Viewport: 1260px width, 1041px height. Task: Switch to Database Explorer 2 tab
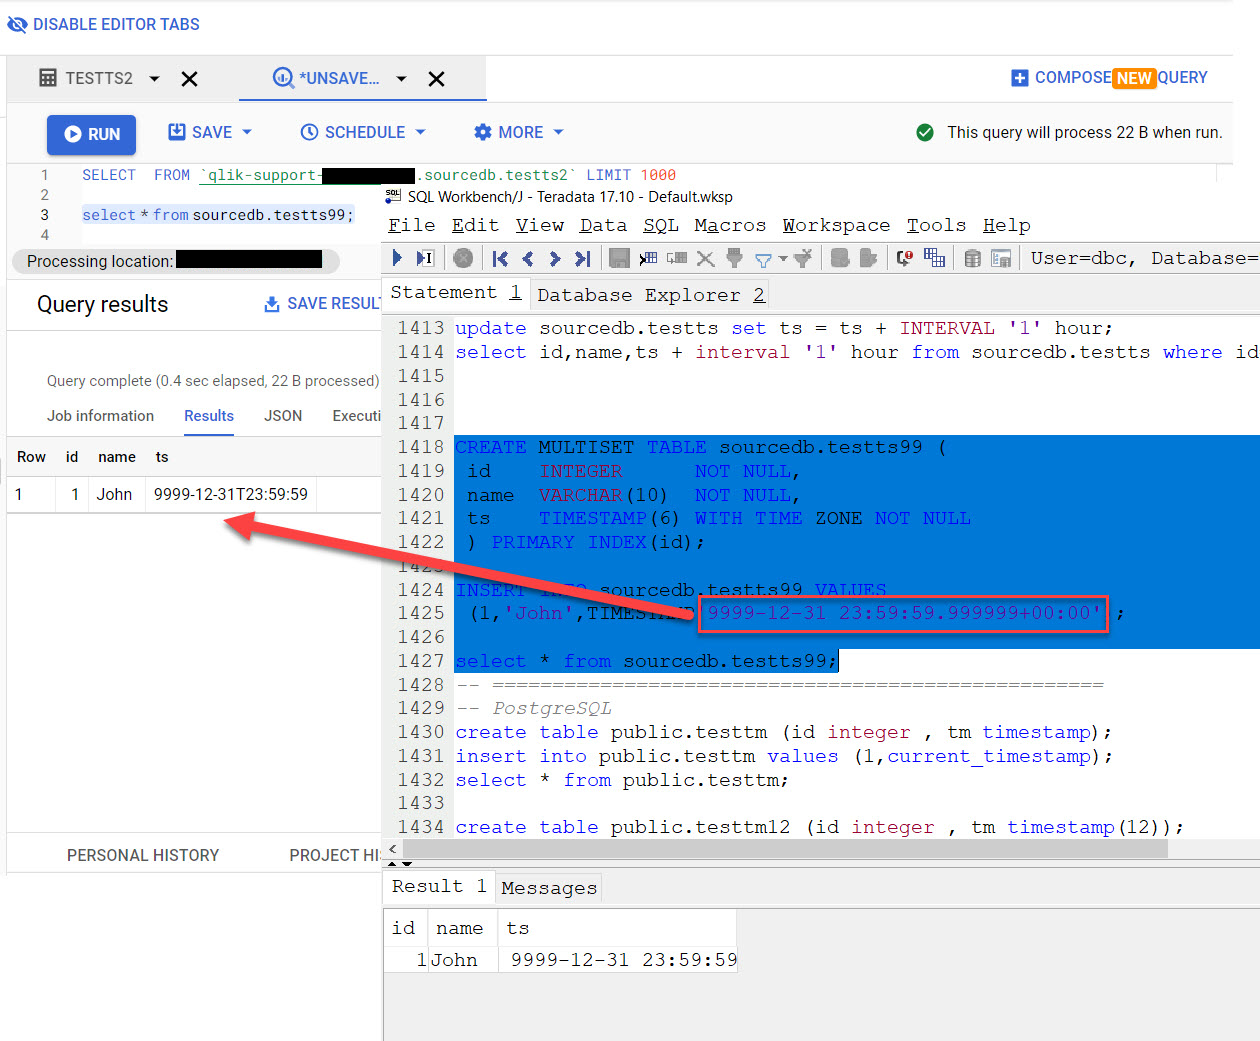pyautogui.click(x=650, y=295)
